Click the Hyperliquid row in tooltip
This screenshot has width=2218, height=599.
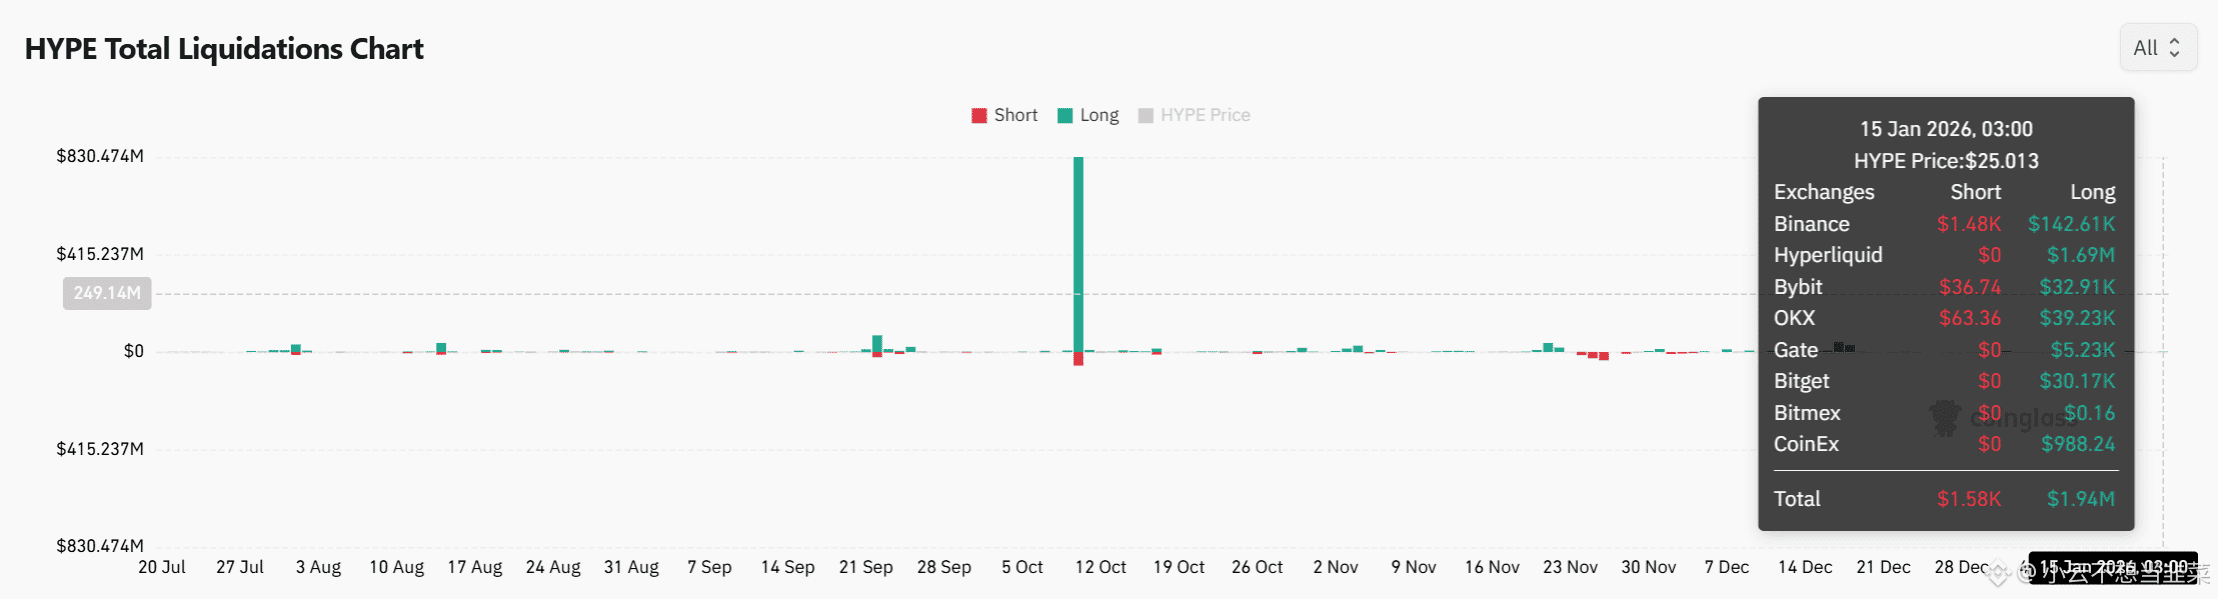pyautogui.click(x=1944, y=255)
